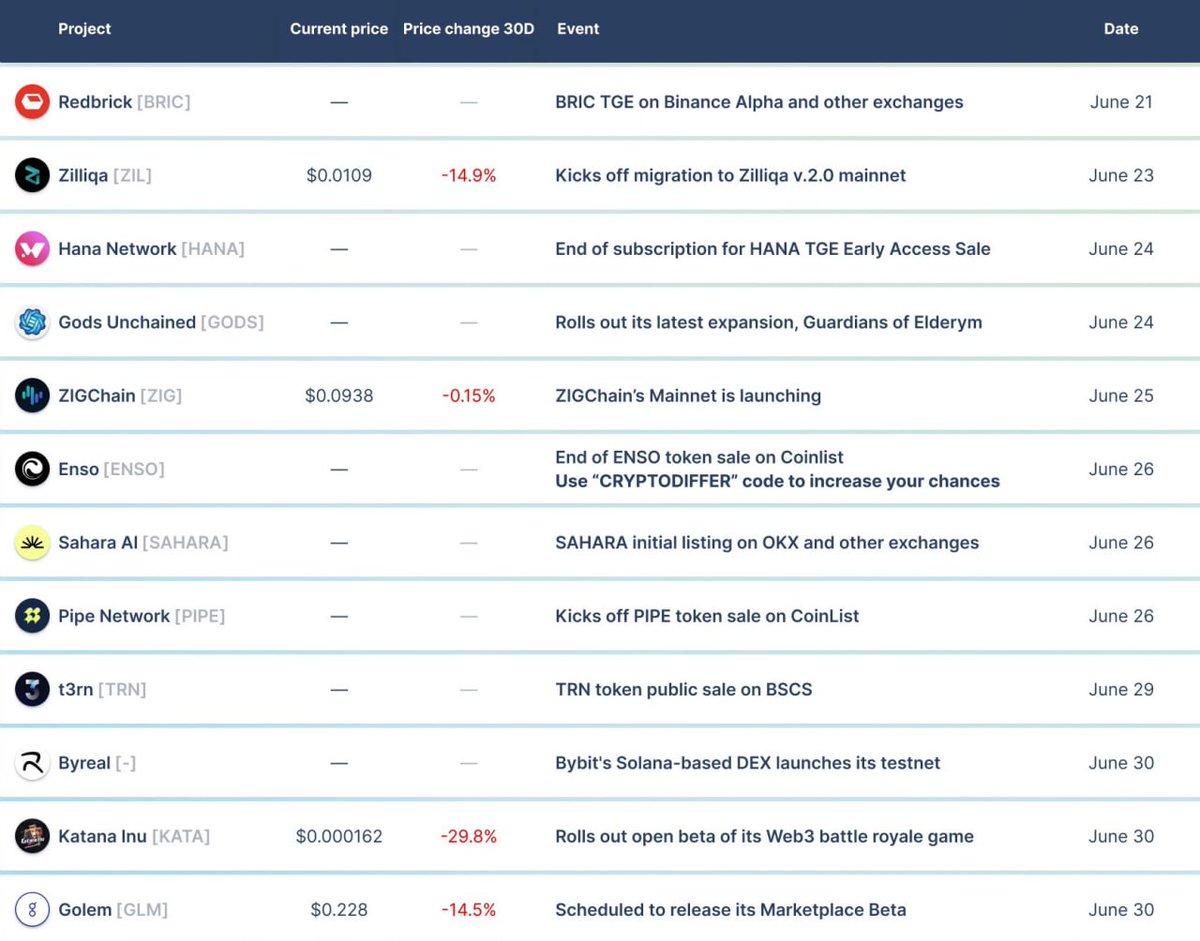
Task: Click the Sahara AI June 26 date
Action: (1121, 543)
